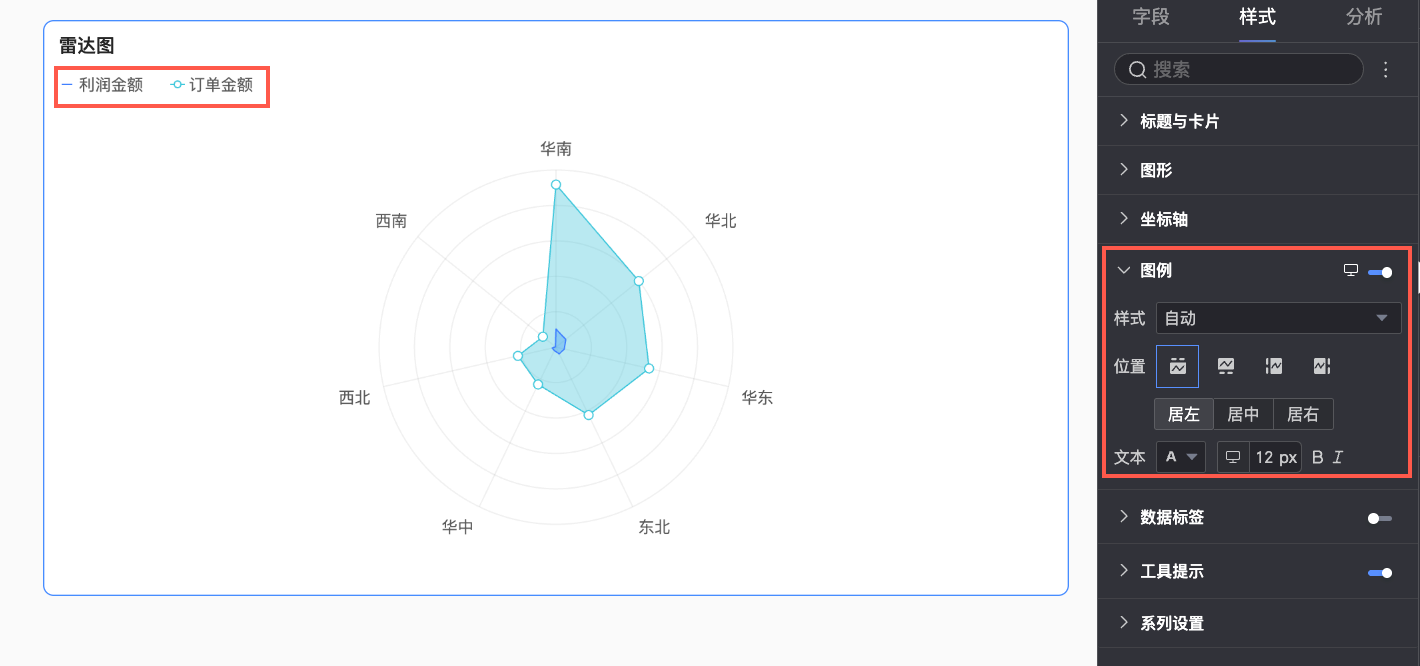Set legend position to top
The height and width of the screenshot is (666, 1420).
coord(1177,366)
